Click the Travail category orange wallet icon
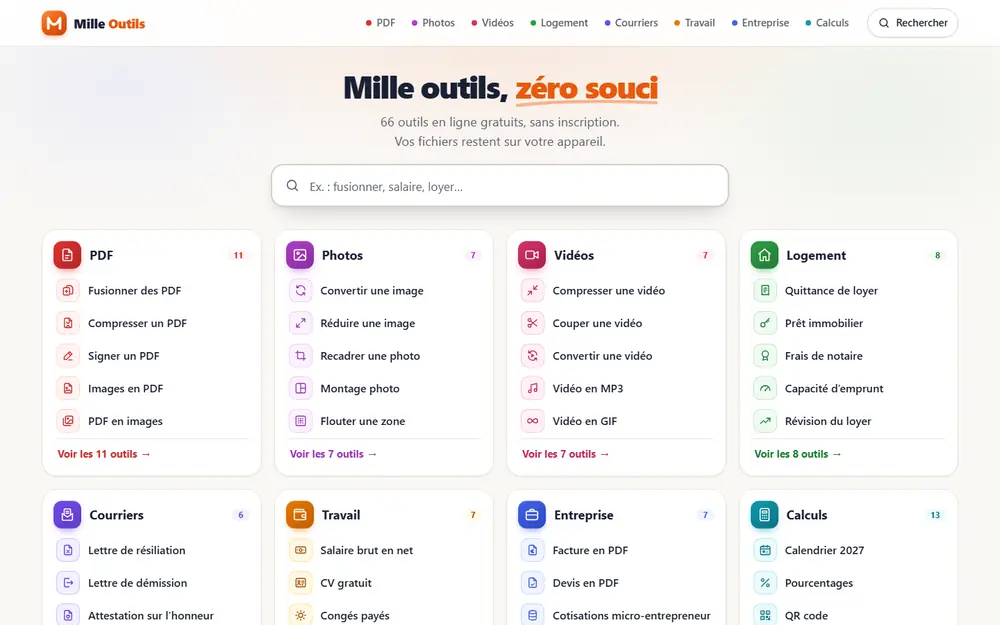 point(300,515)
